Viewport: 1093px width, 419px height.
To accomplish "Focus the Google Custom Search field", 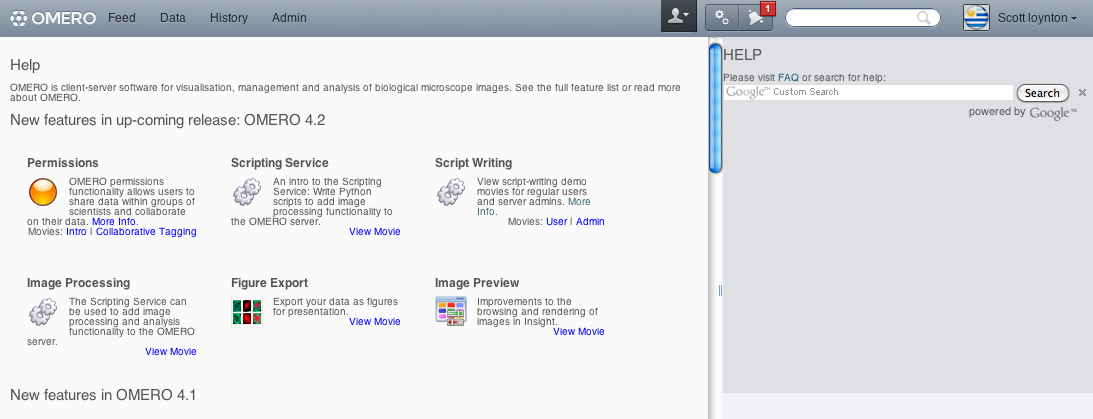I will pos(868,92).
